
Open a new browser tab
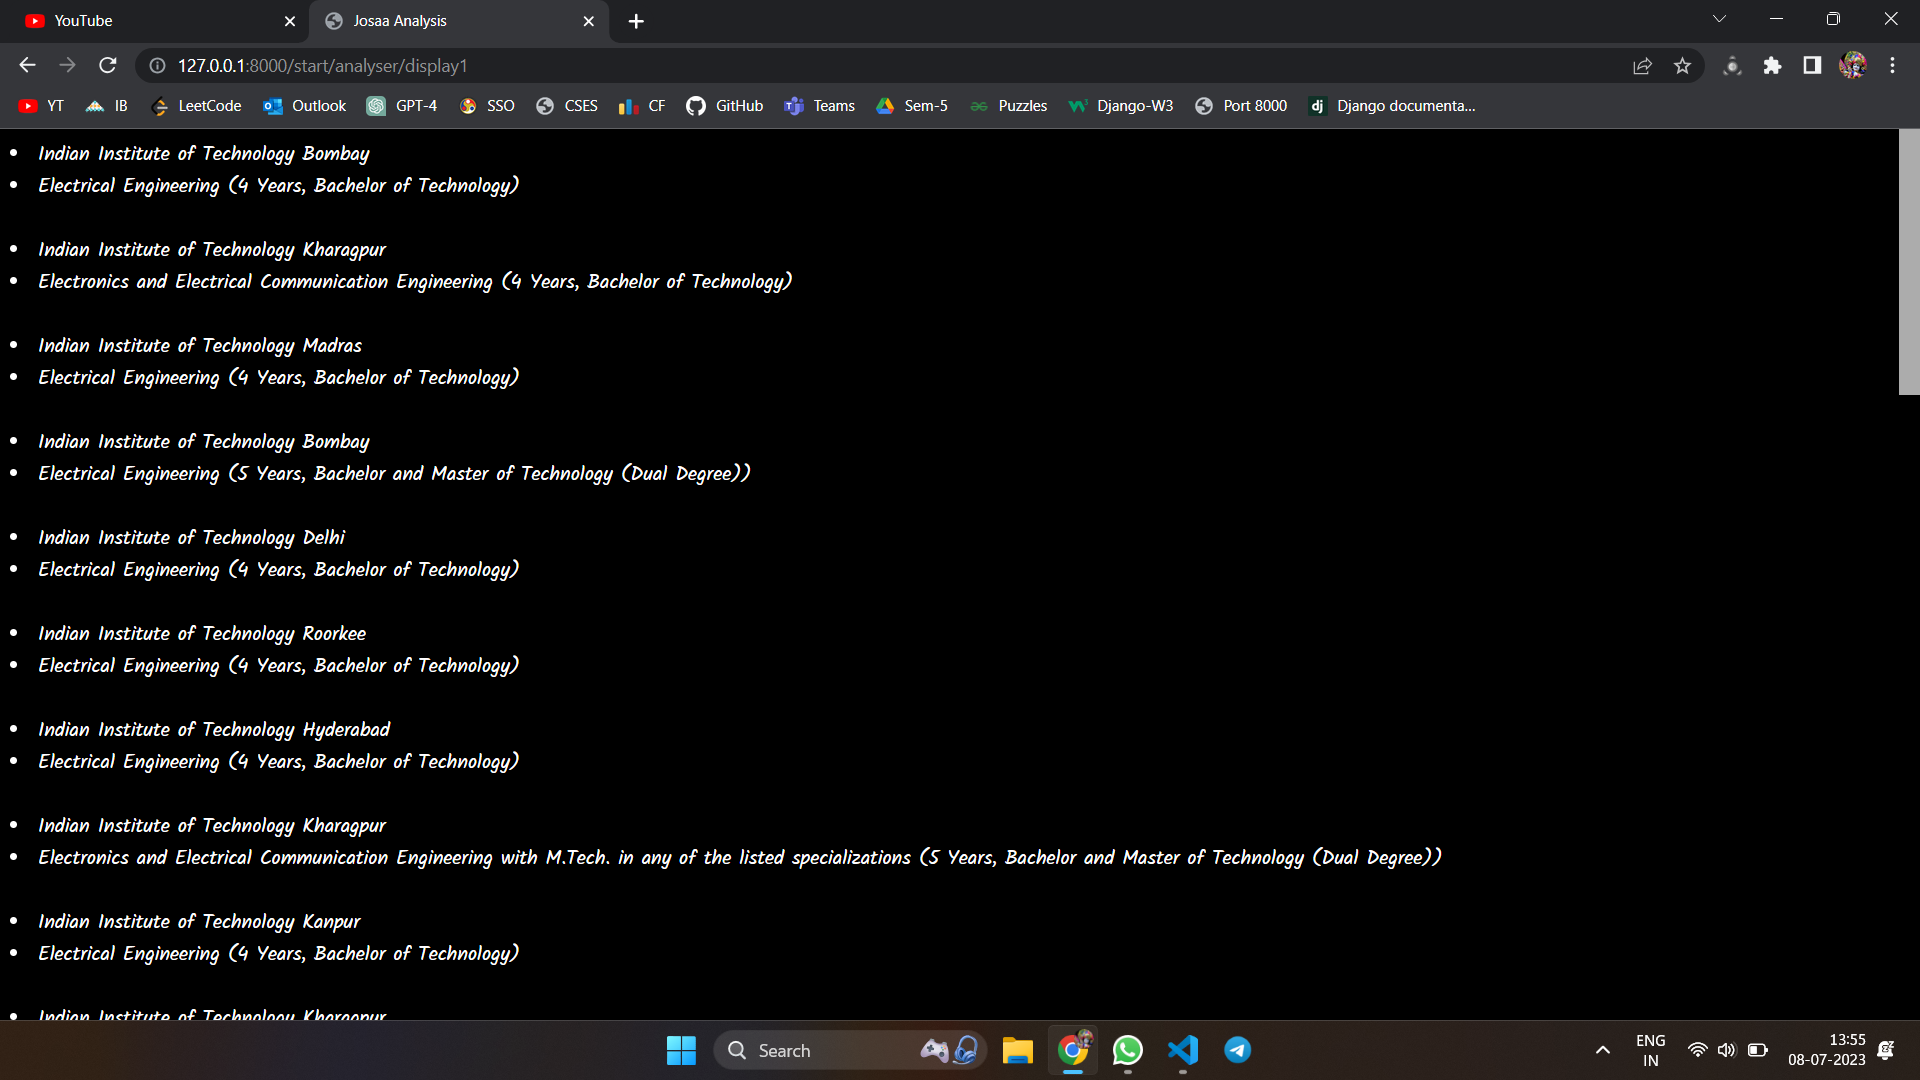[636, 21]
